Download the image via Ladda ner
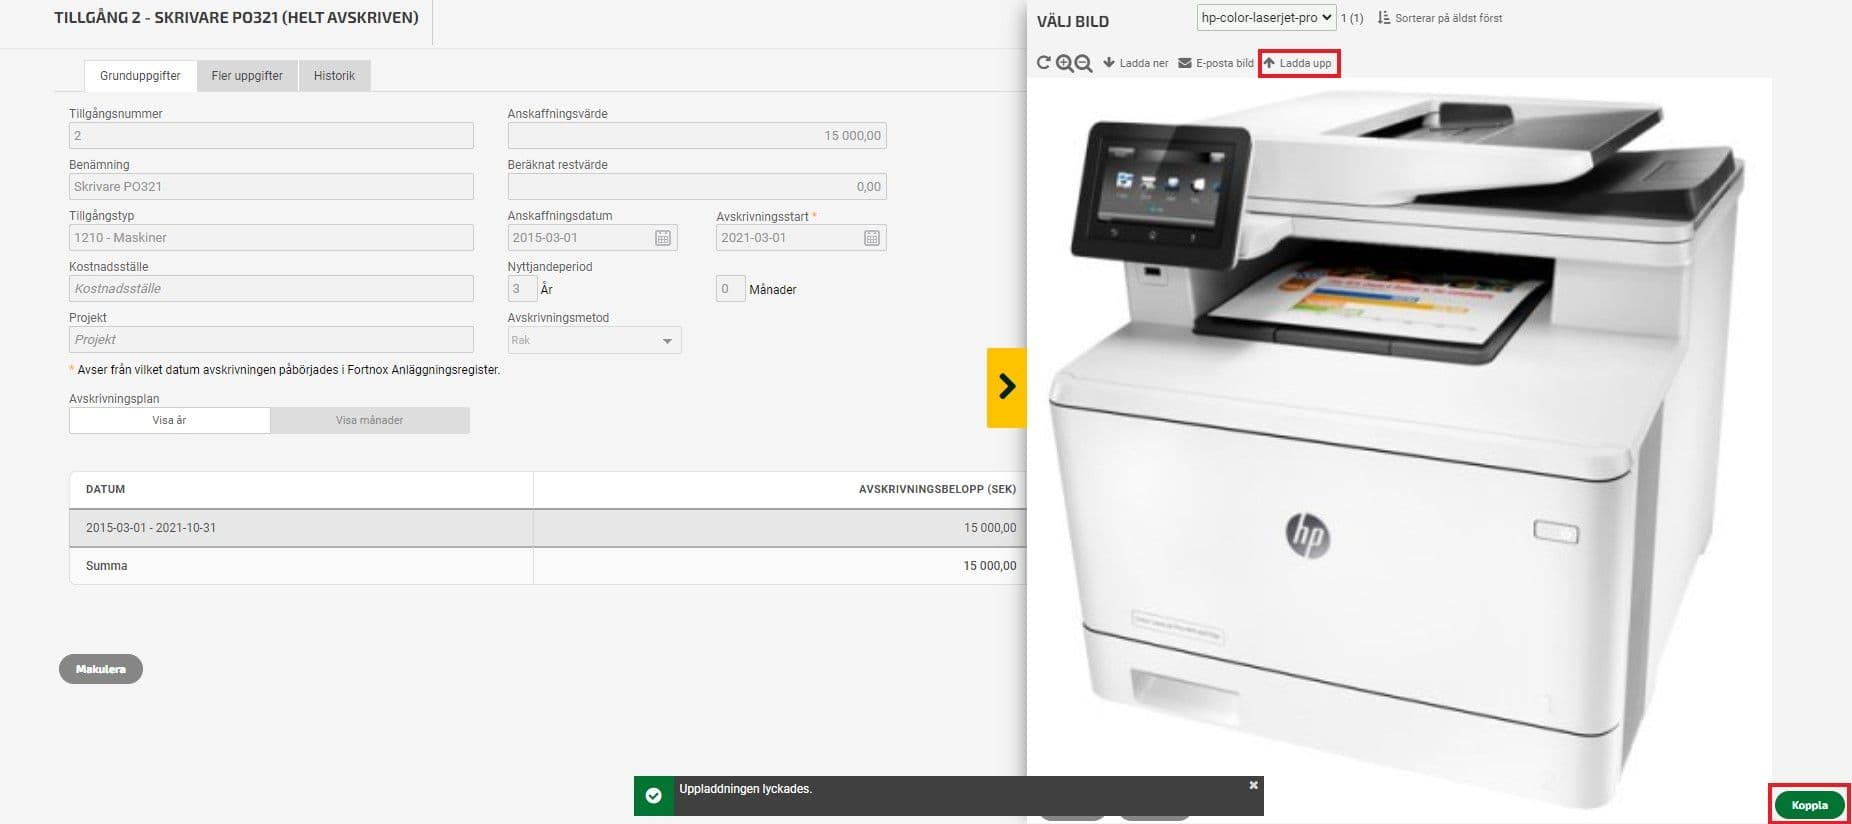Screen dimensions: 1852x824 point(1135,63)
